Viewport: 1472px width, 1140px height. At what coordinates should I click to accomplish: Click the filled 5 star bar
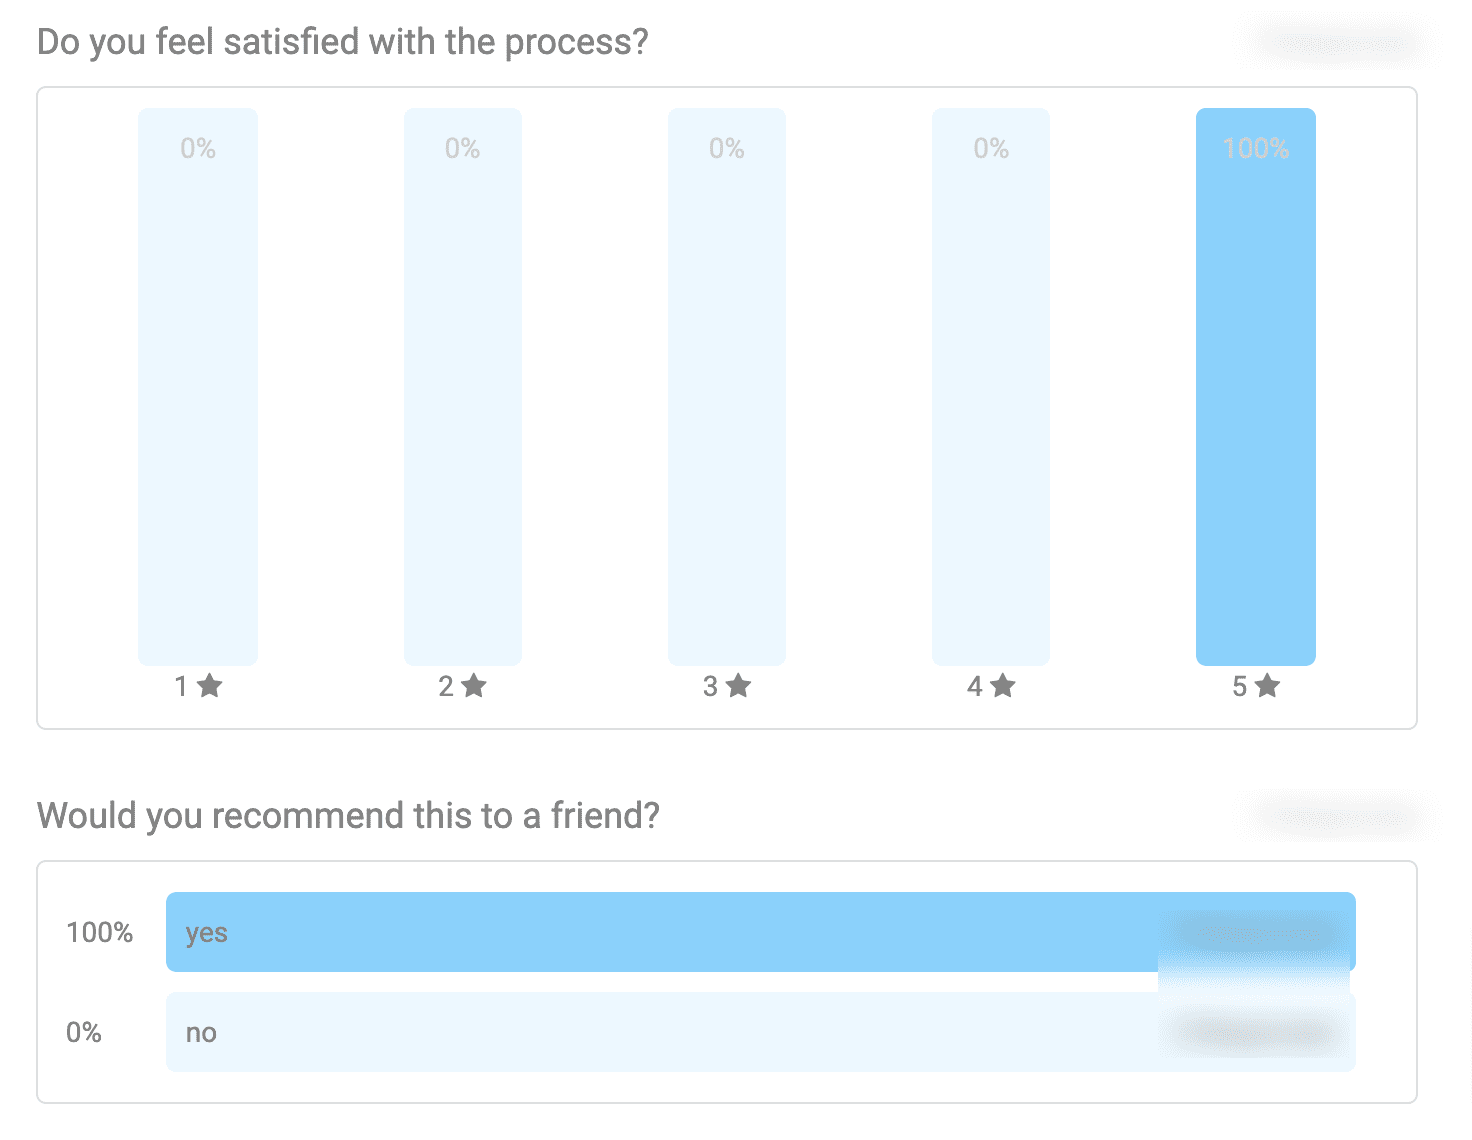pyautogui.click(x=1256, y=386)
